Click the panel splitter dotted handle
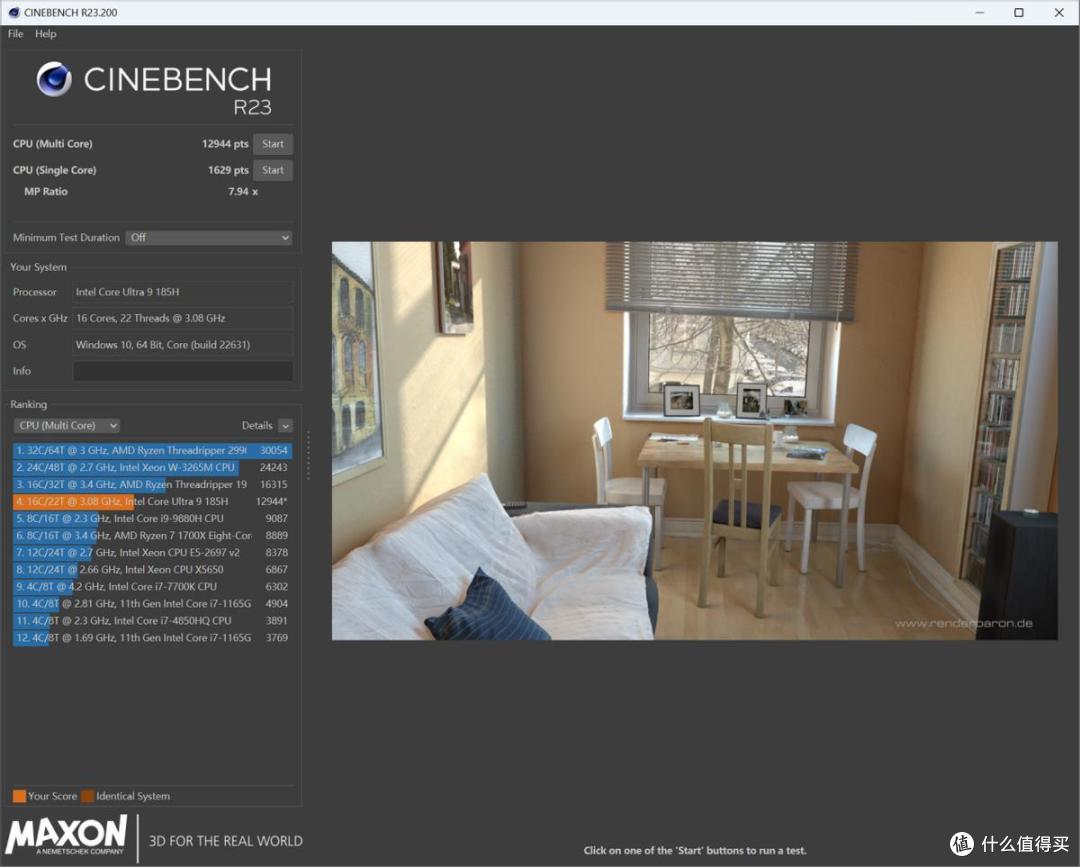The width and height of the screenshot is (1080, 867). pyautogui.click(x=308, y=455)
